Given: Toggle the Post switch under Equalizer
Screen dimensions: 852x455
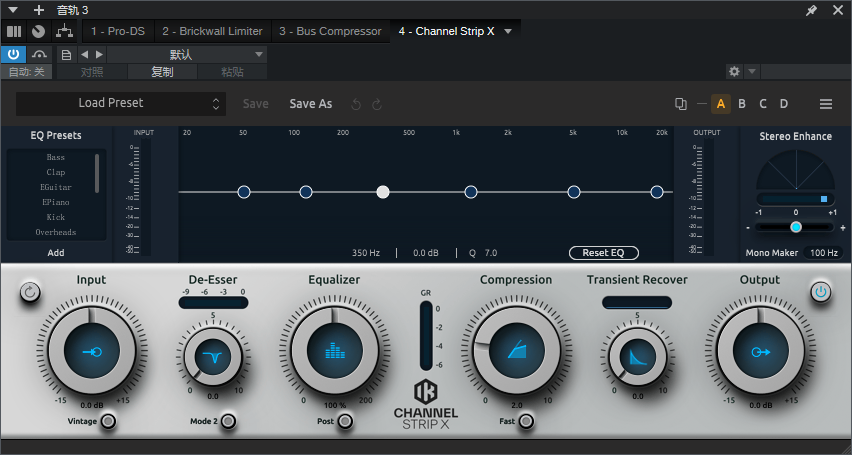Looking at the screenshot, I should coord(345,421).
